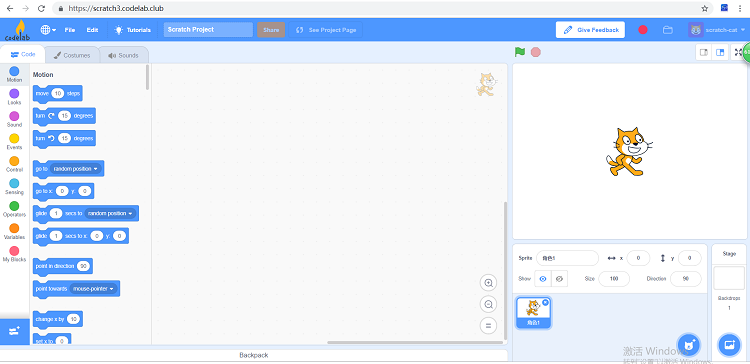Select the Variables category circle

click(14, 229)
